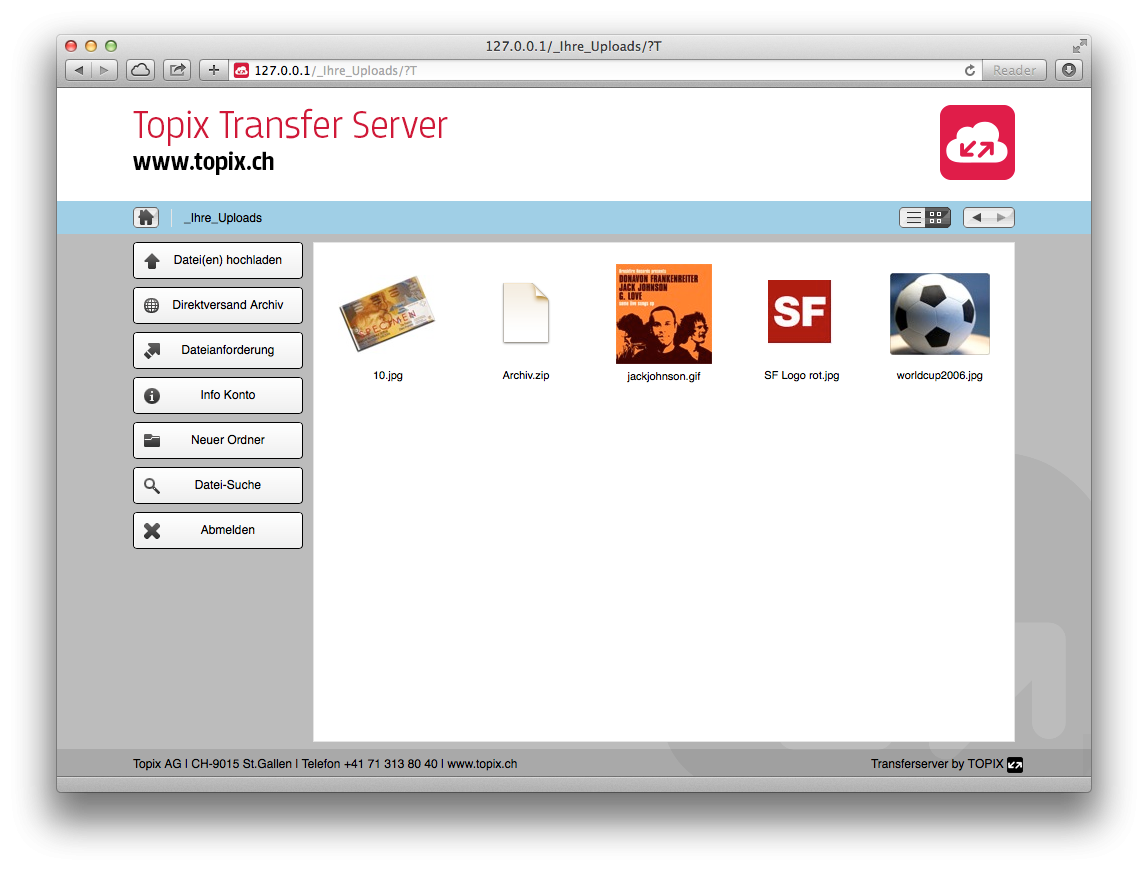
Task: Click the browser forward button
Action: click(105, 70)
